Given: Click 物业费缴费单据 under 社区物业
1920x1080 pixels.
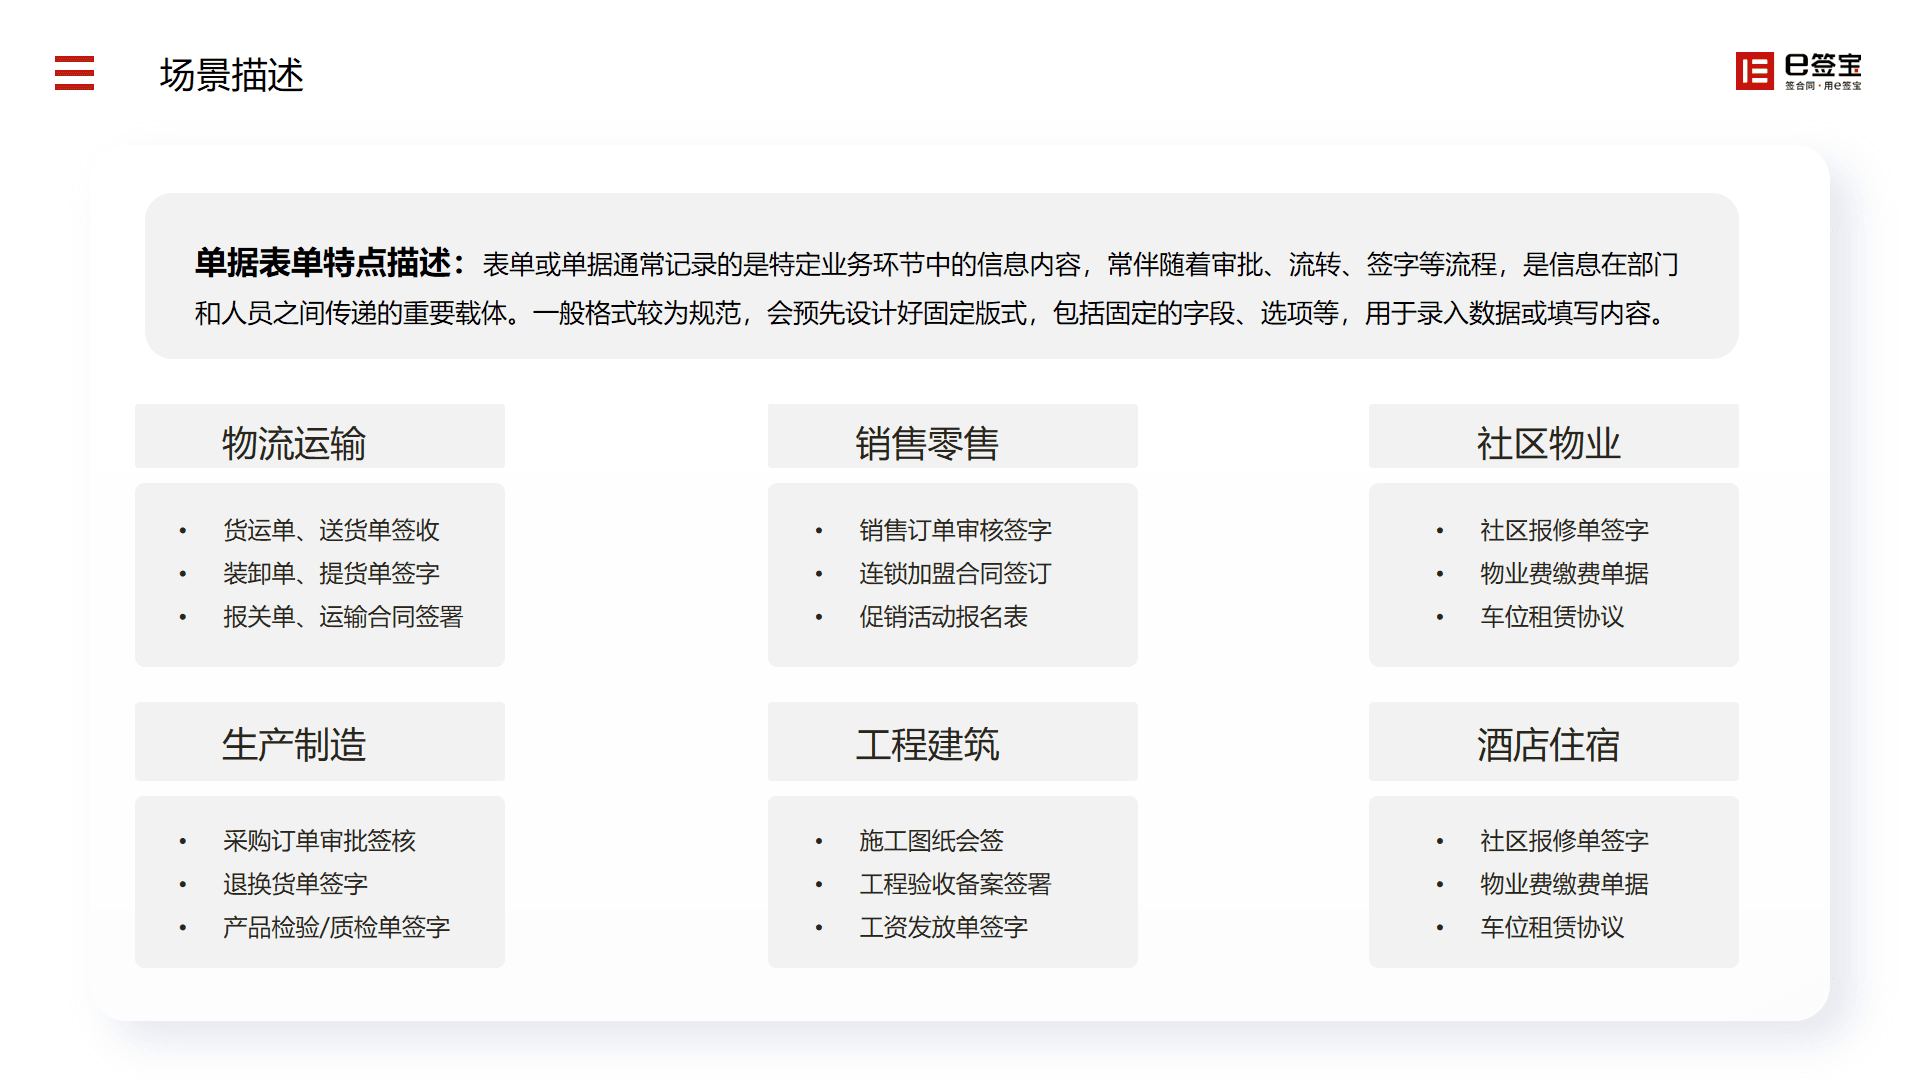Looking at the screenshot, I should point(1564,573).
